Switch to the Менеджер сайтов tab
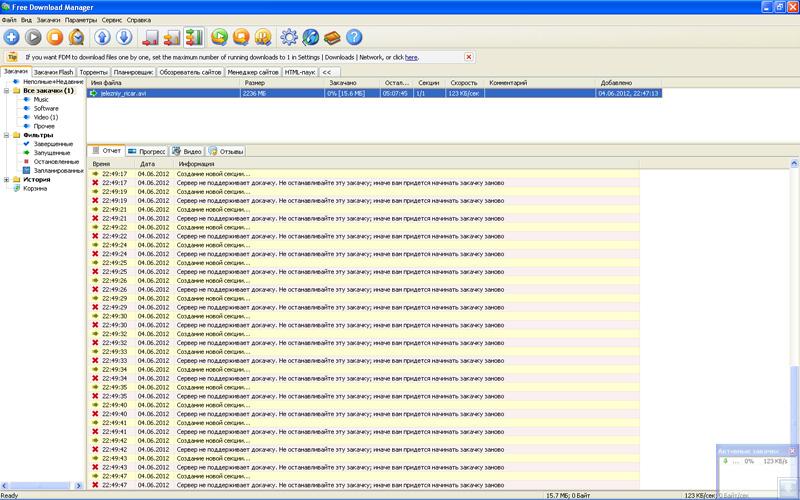The width and height of the screenshot is (800, 500). 253,72
